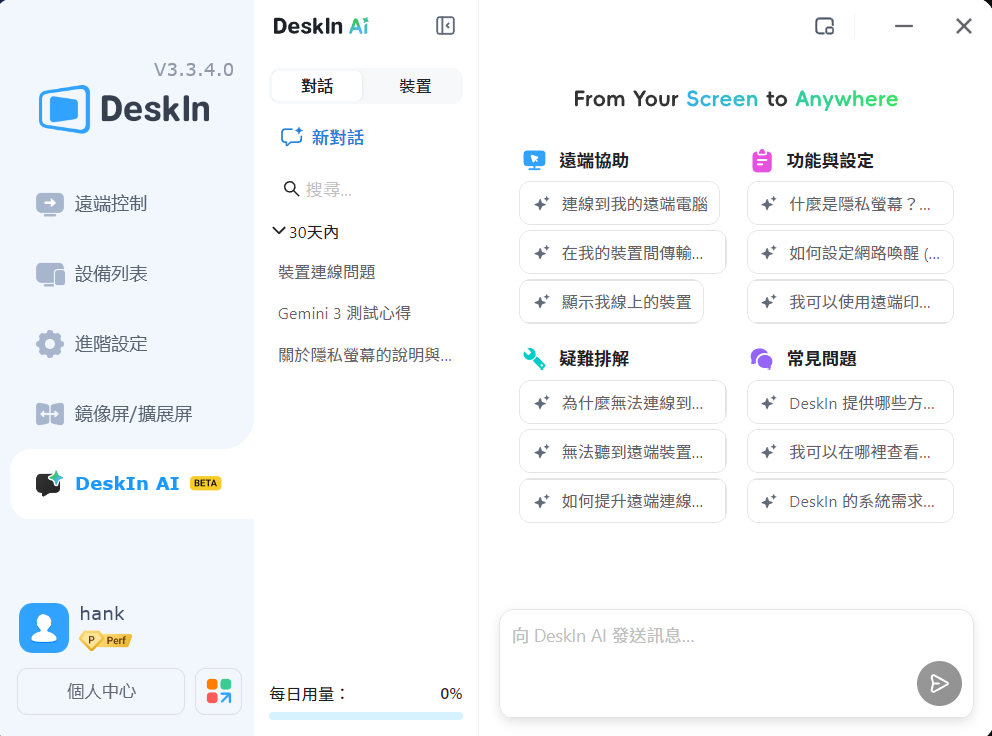
Task: Open conversation Gemini 3 測試心得
Action: pyautogui.click(x=344, y=313)
